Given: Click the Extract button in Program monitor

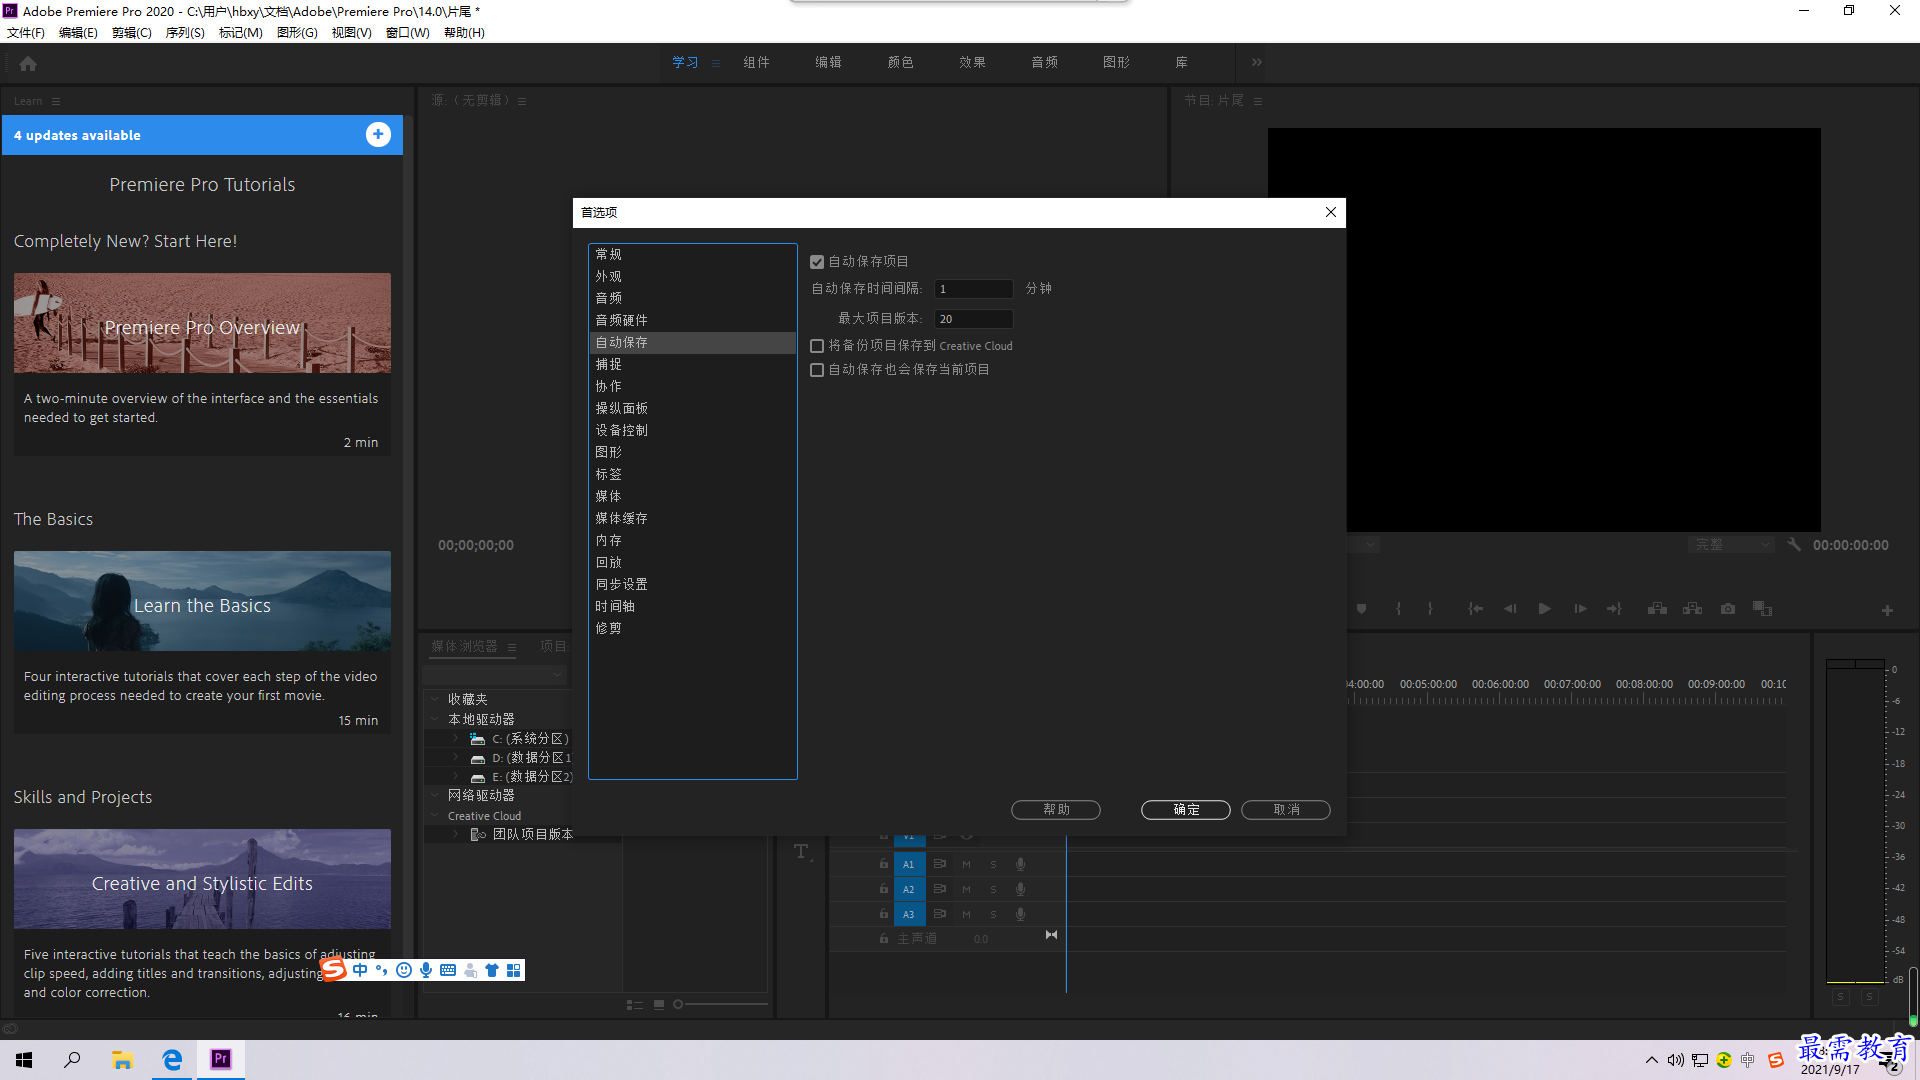Looking at the screenshot, I should pyautogui.click(x=1692, y=609).
